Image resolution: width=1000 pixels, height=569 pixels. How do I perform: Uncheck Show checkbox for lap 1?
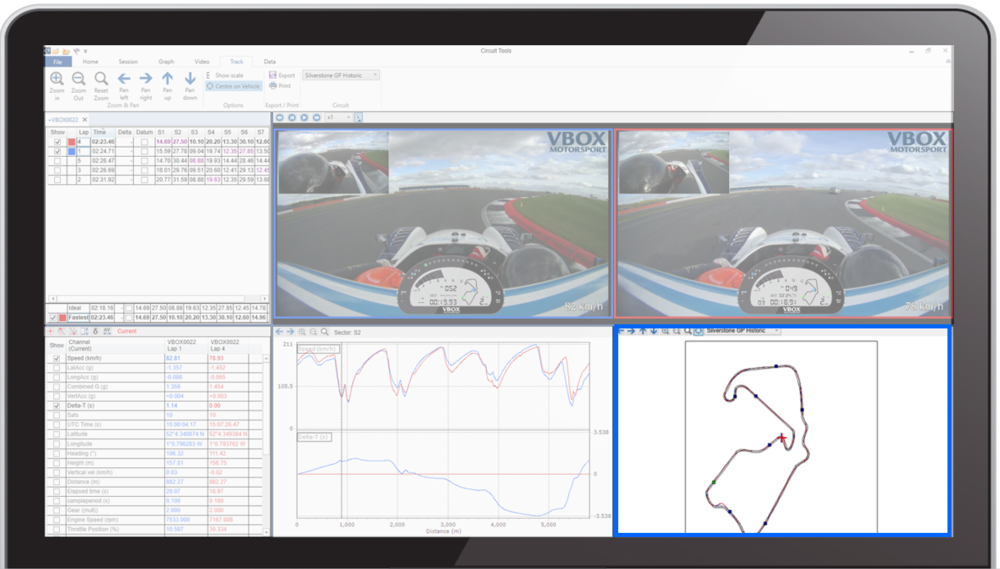57,152
